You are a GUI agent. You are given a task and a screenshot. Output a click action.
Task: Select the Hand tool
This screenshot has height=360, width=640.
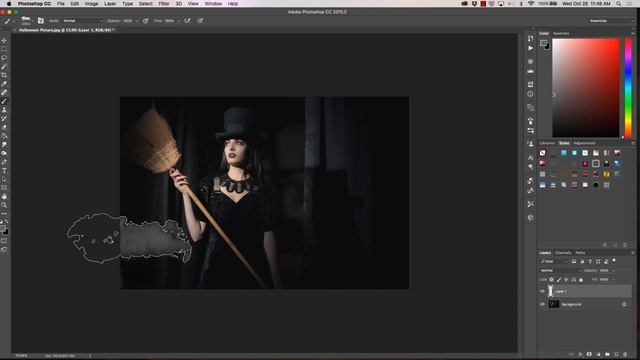pyautogui.click(x=4, y=196)
